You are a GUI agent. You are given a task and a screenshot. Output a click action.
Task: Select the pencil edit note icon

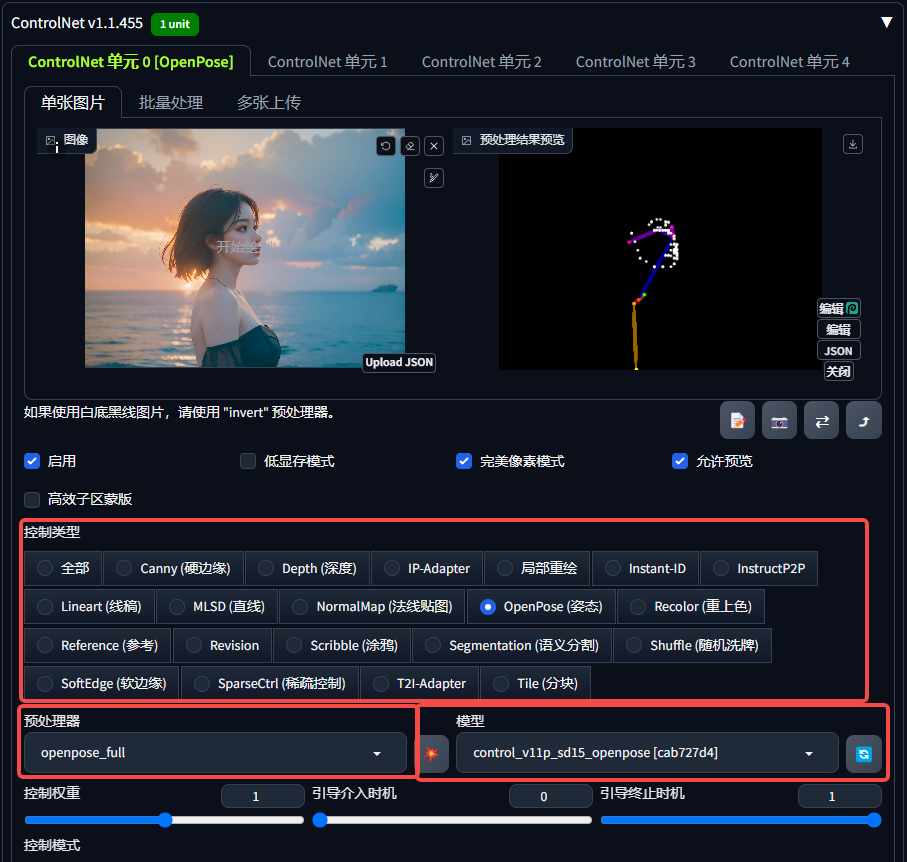737,420
